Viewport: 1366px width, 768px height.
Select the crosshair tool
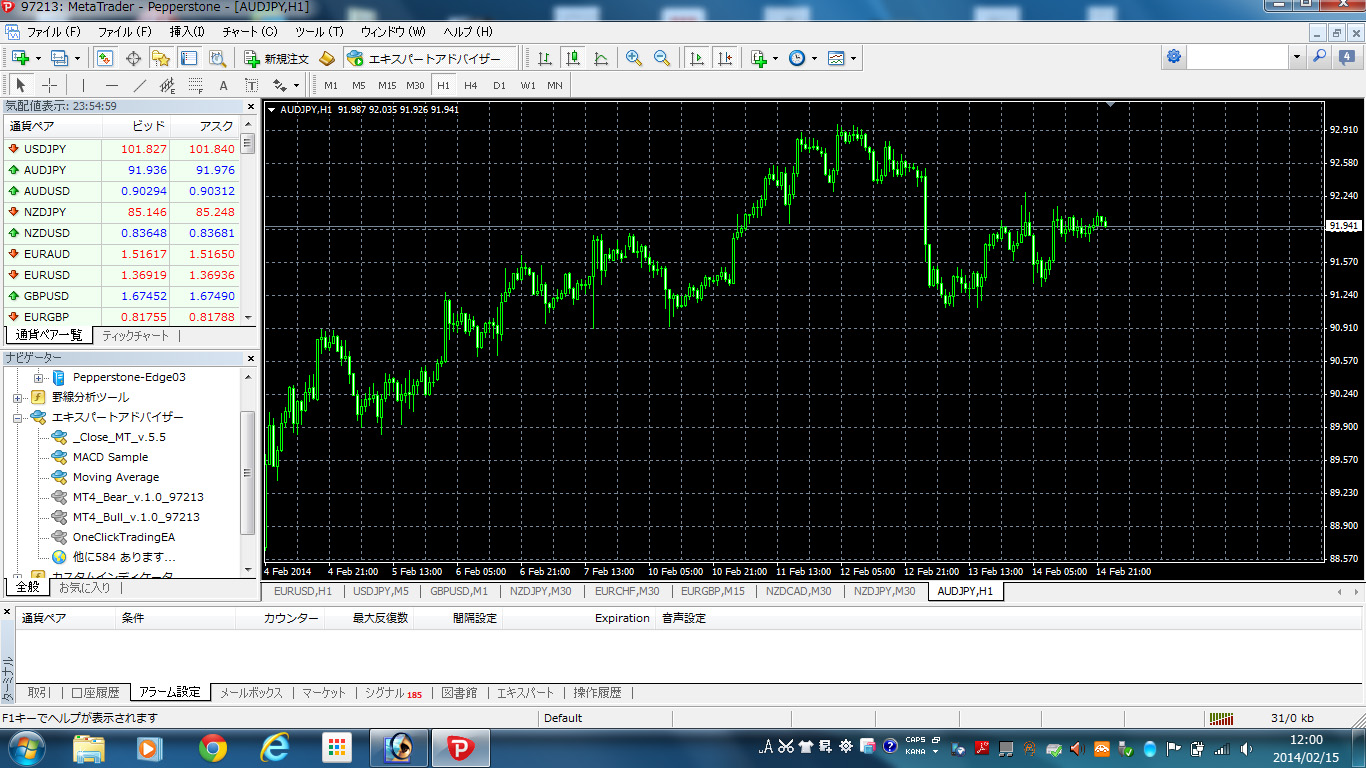pyautogui.click(x=49, y=85)
